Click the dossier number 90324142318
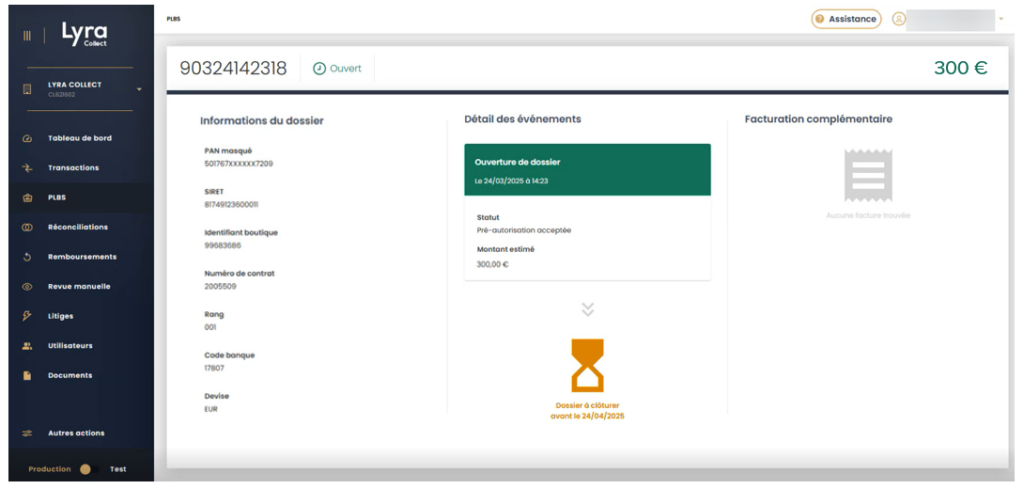1024x489 pixels. point(233,69)
